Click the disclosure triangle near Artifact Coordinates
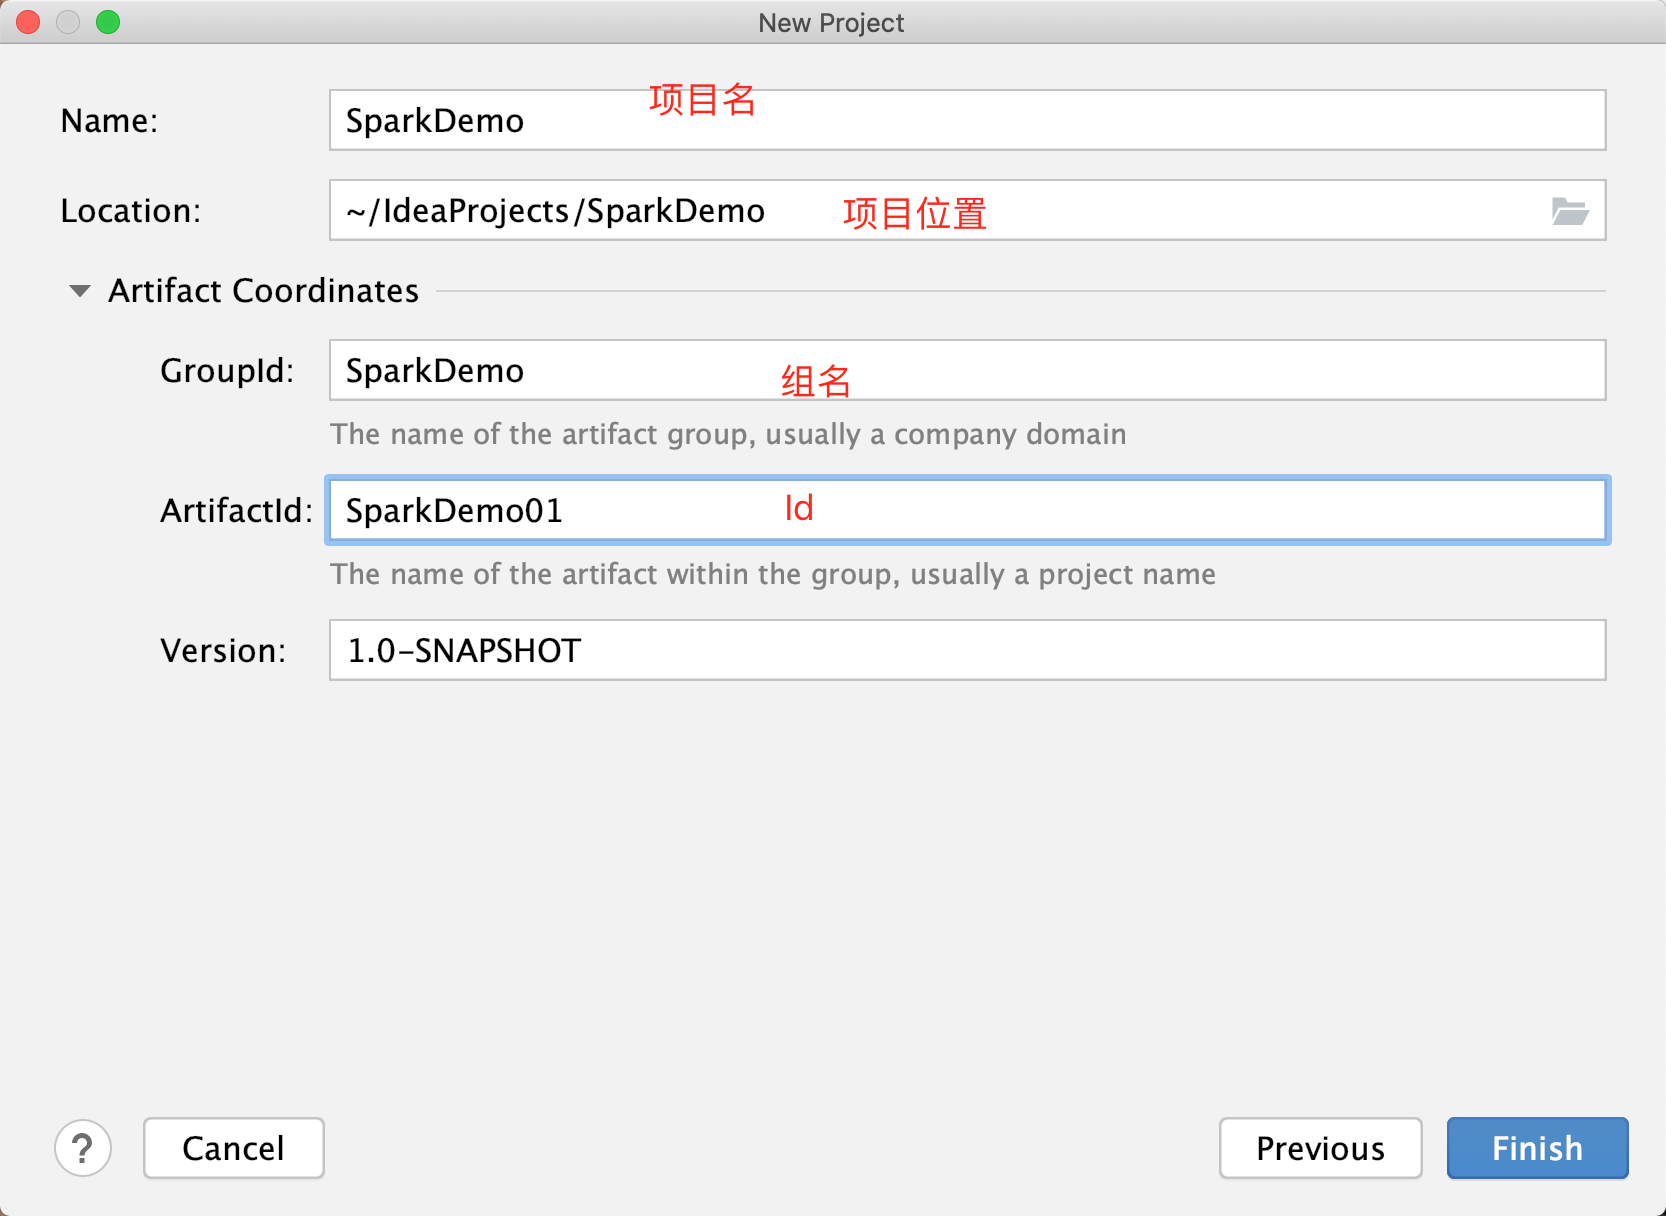The image size is (1666, 1216). tap(78, 291)
